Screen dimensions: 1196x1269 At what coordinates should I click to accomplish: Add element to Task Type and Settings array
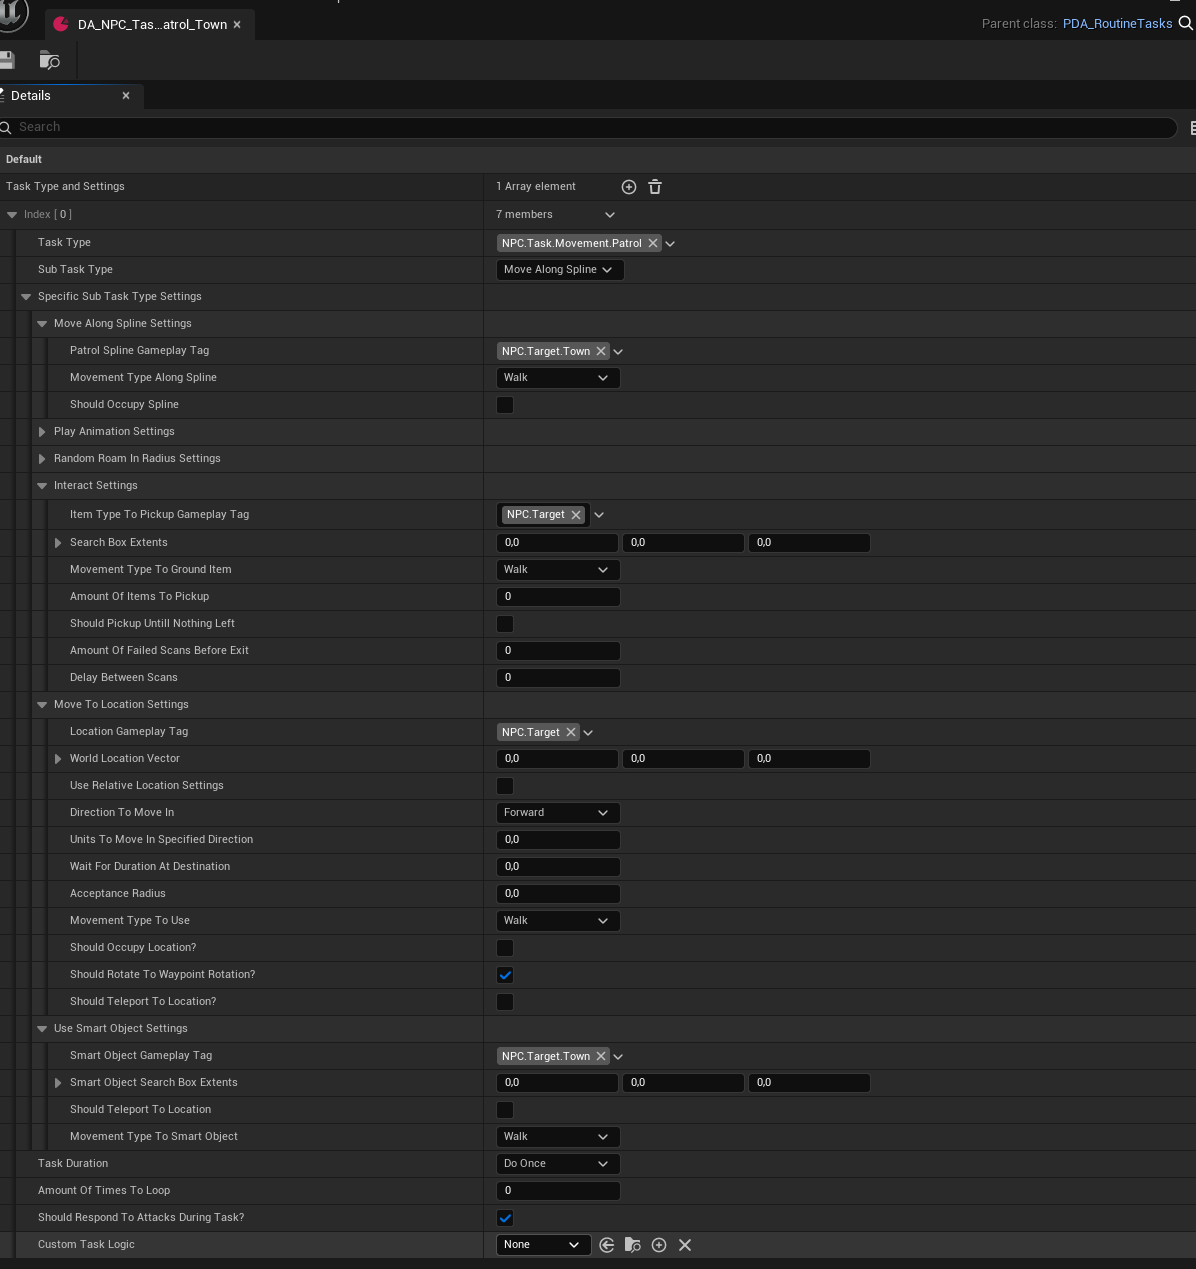pos(629,187)
